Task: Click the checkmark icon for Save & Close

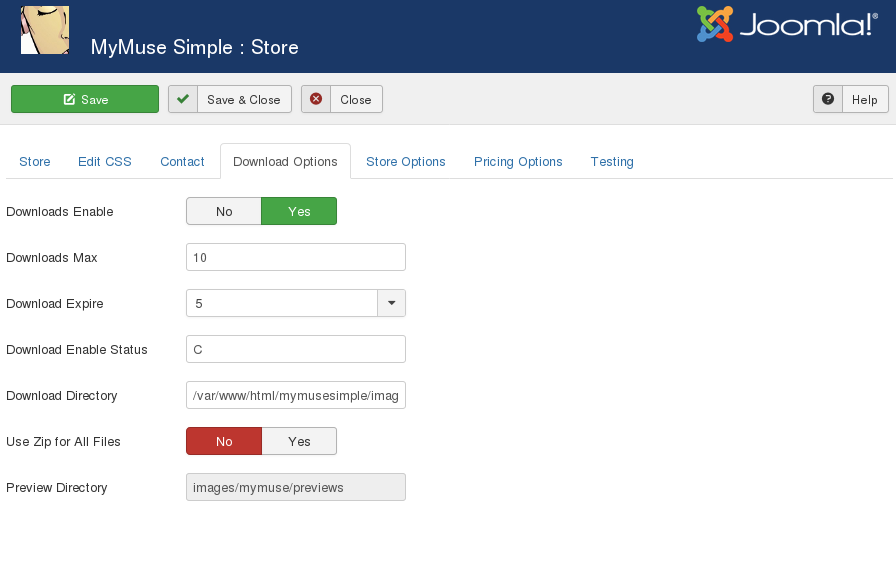Action: (183, 99)
